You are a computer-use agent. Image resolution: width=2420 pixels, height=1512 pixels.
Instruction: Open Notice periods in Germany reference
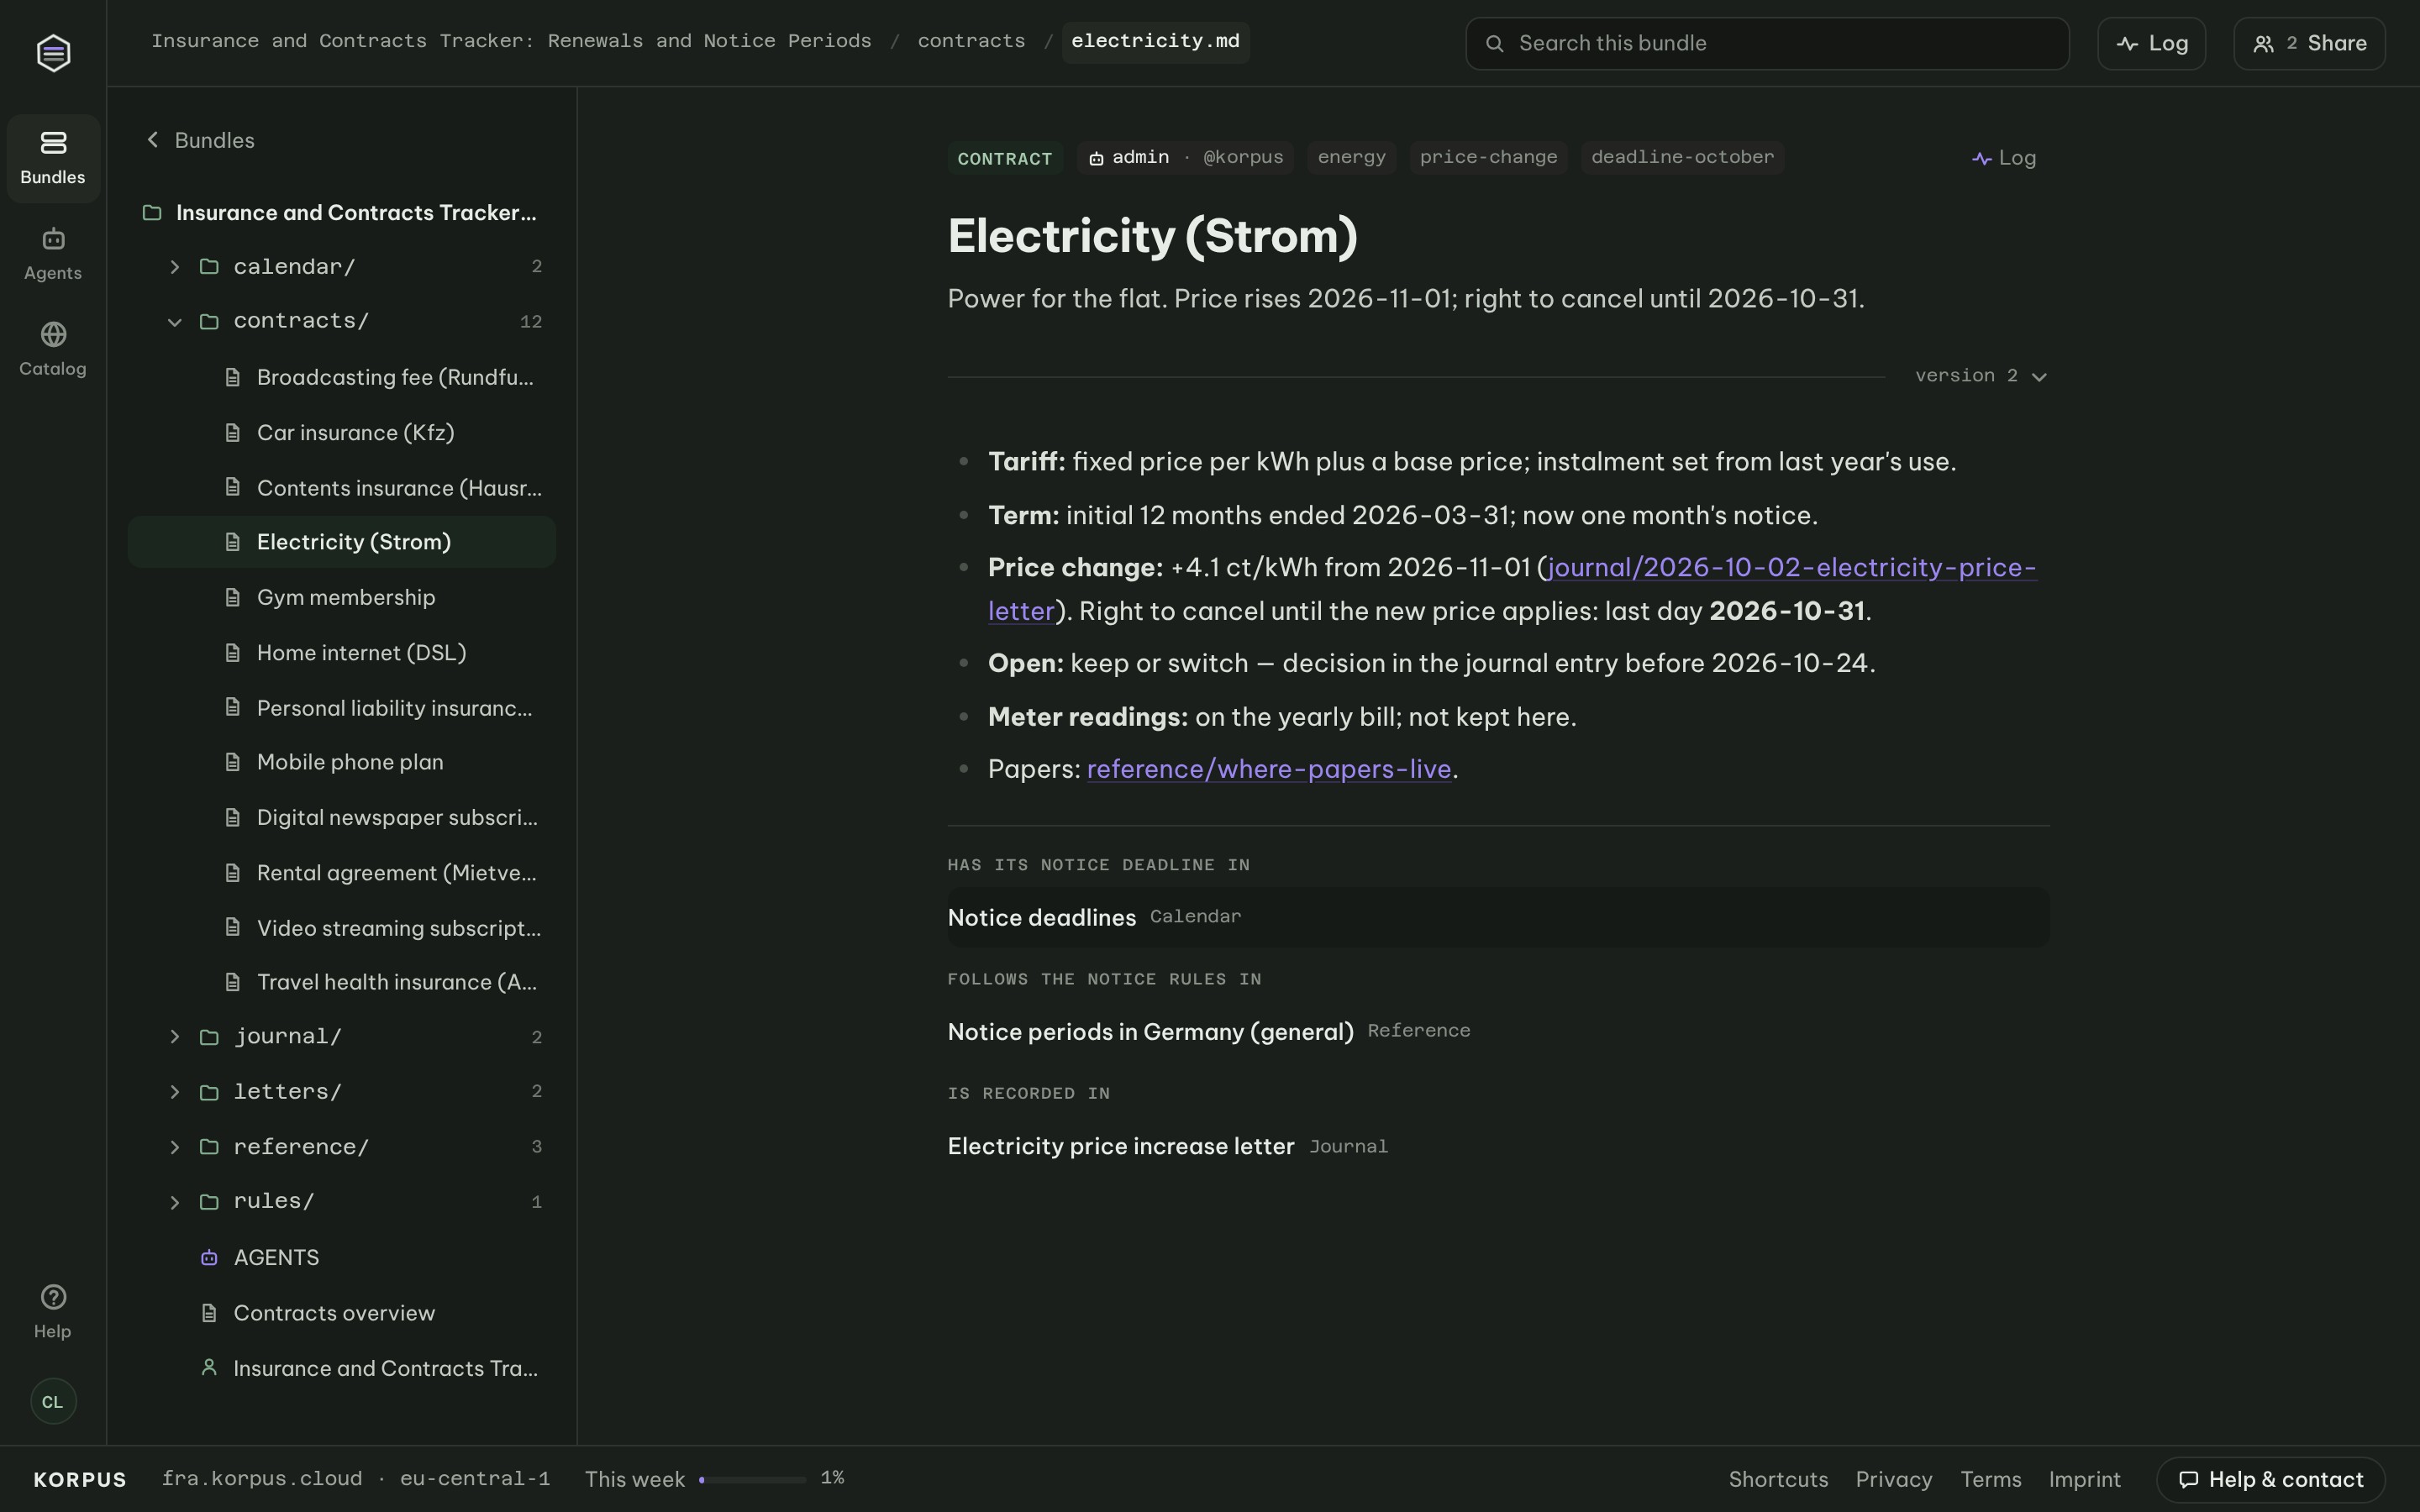pyautogui.click(x=1498, y=1031)
